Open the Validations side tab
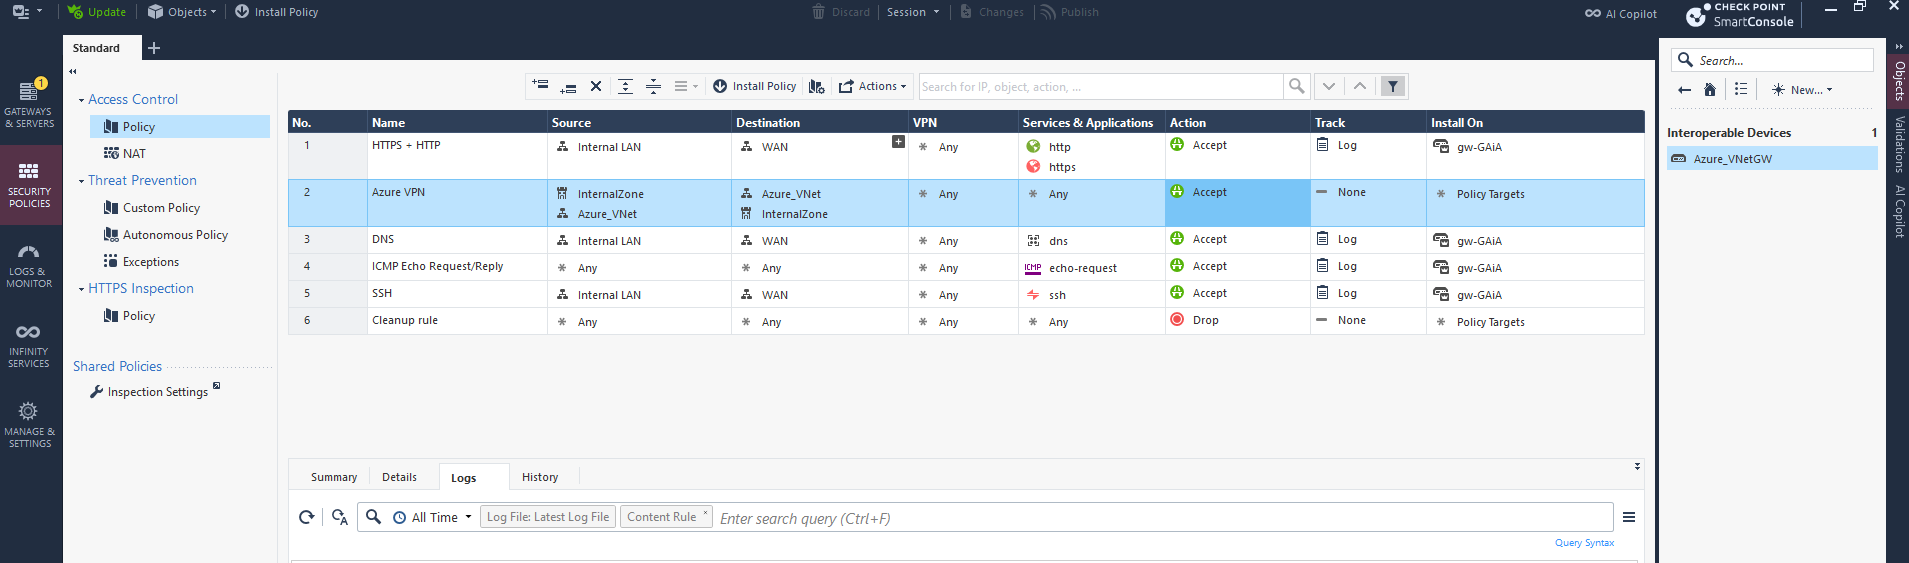Image resolution: width=1909 pixels, height=563 pixels. pyautogui.click(x=1899, y=144)
